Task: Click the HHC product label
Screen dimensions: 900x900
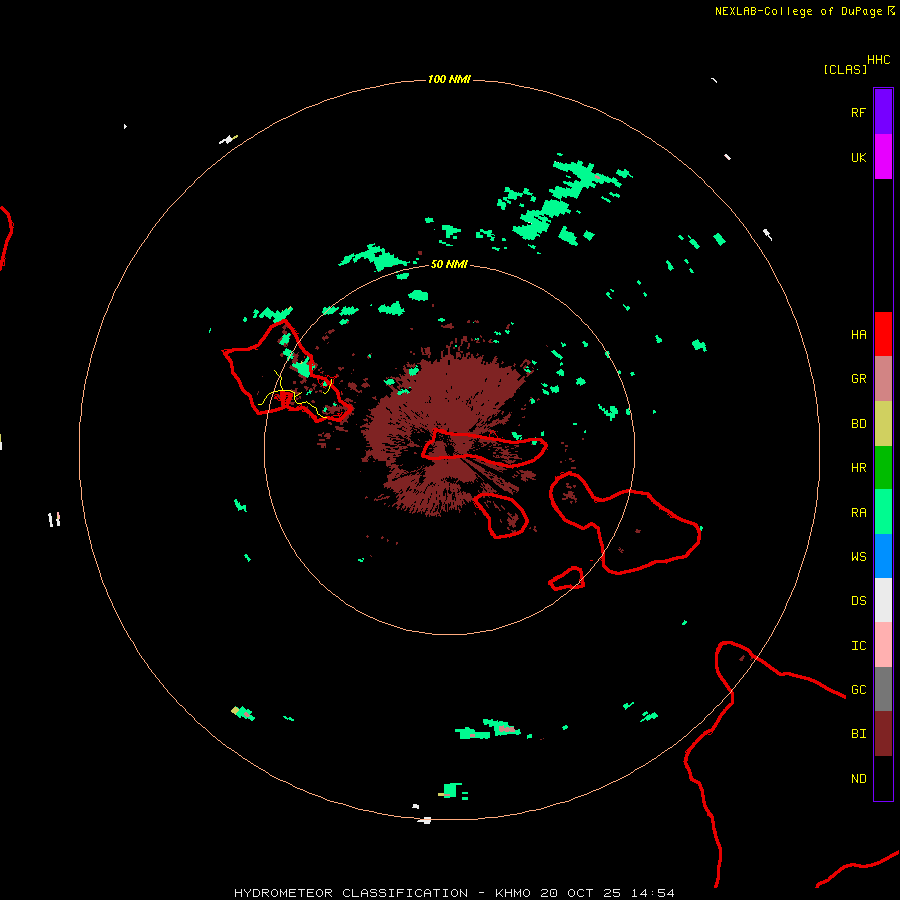Action: click(879, 60)
